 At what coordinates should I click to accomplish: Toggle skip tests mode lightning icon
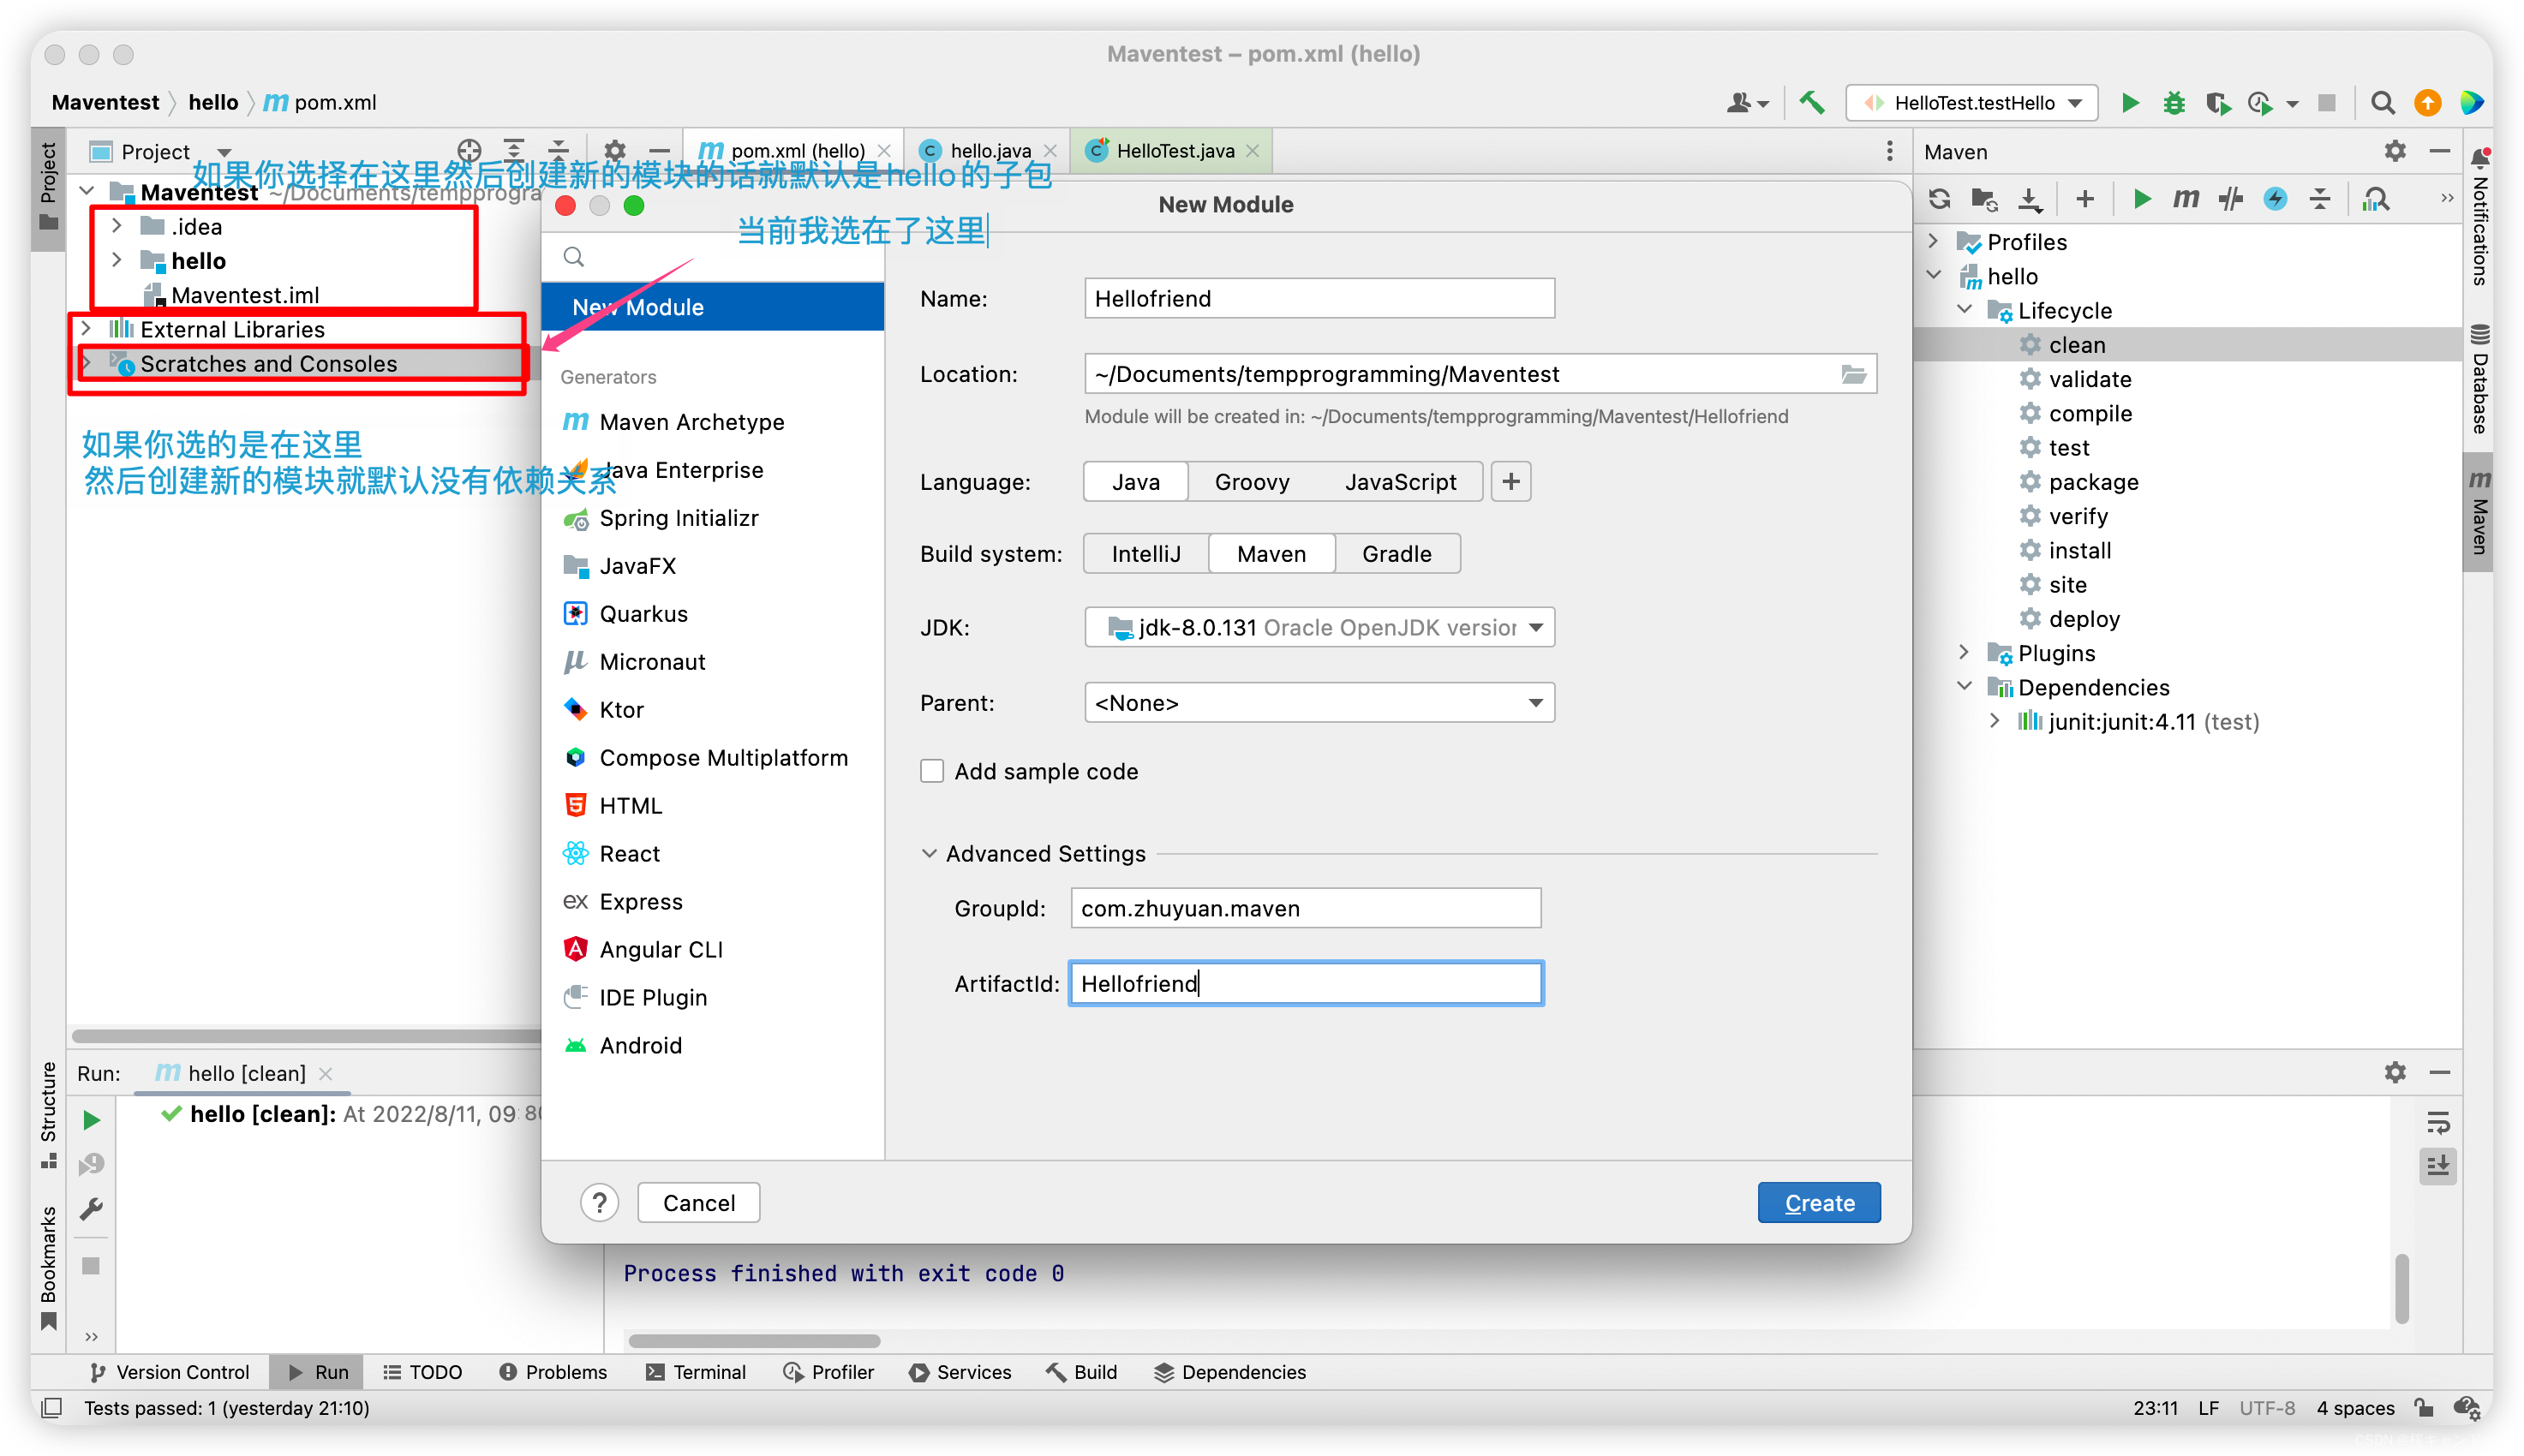click(x=2275, y=199)
